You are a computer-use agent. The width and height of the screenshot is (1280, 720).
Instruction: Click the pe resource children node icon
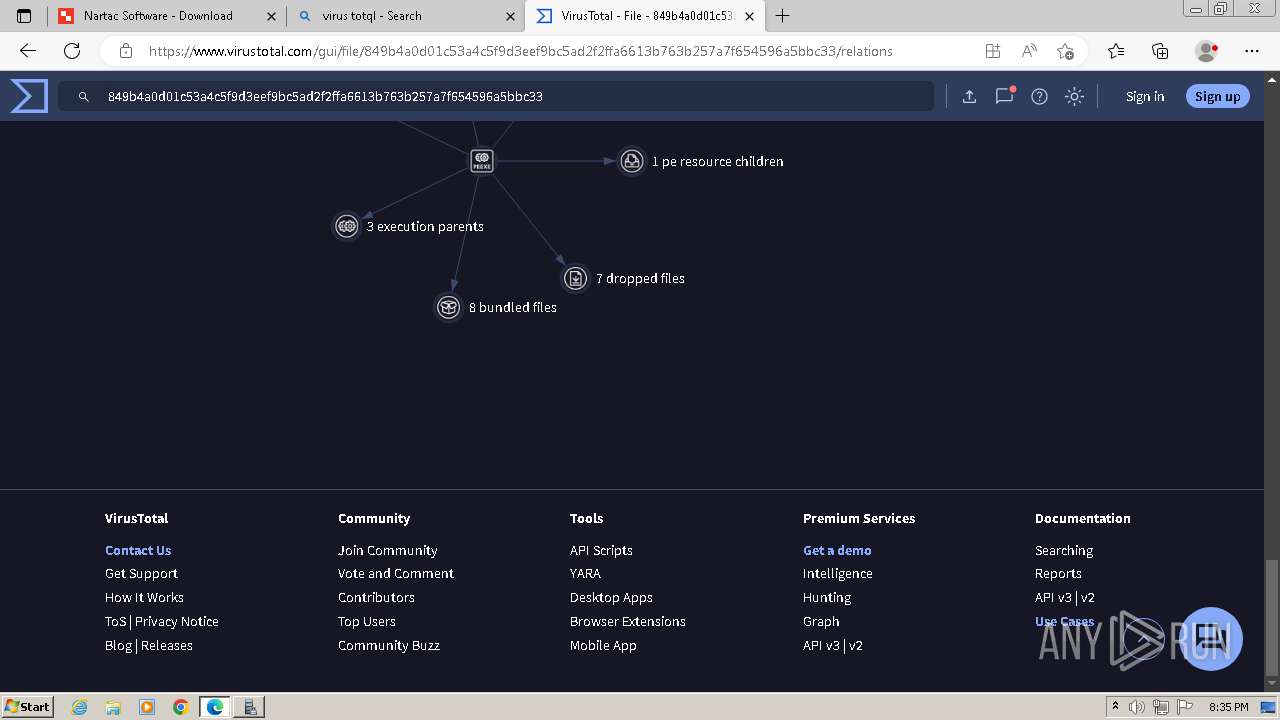coord(631,160)
